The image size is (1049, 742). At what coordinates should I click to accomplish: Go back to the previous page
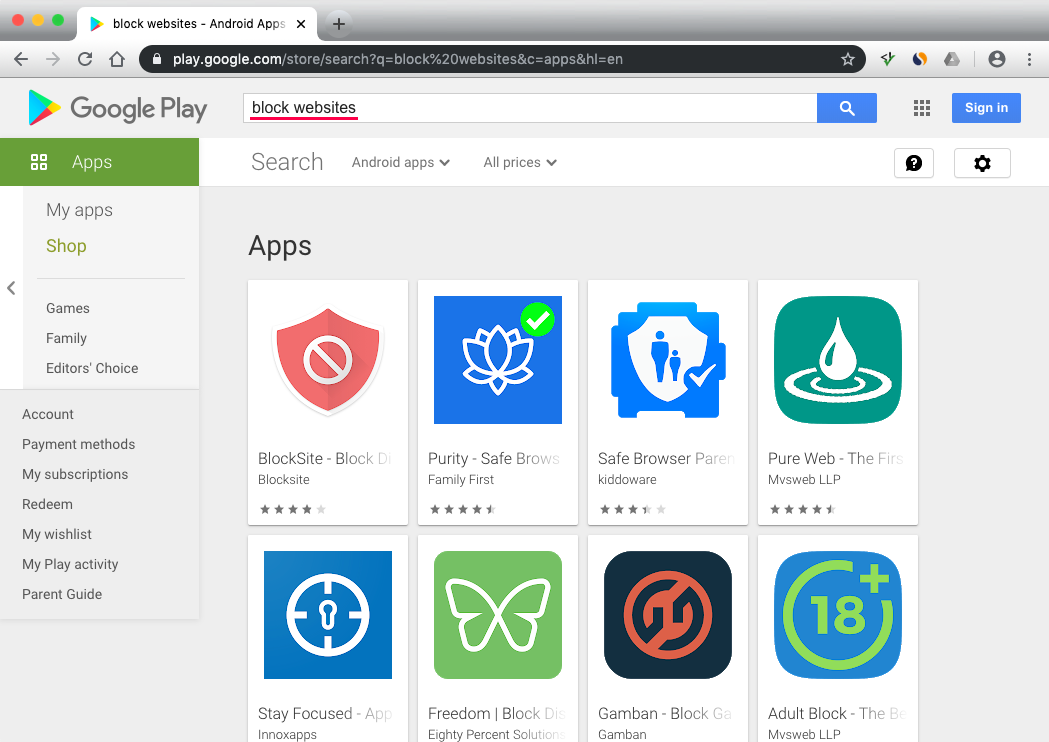21,59
